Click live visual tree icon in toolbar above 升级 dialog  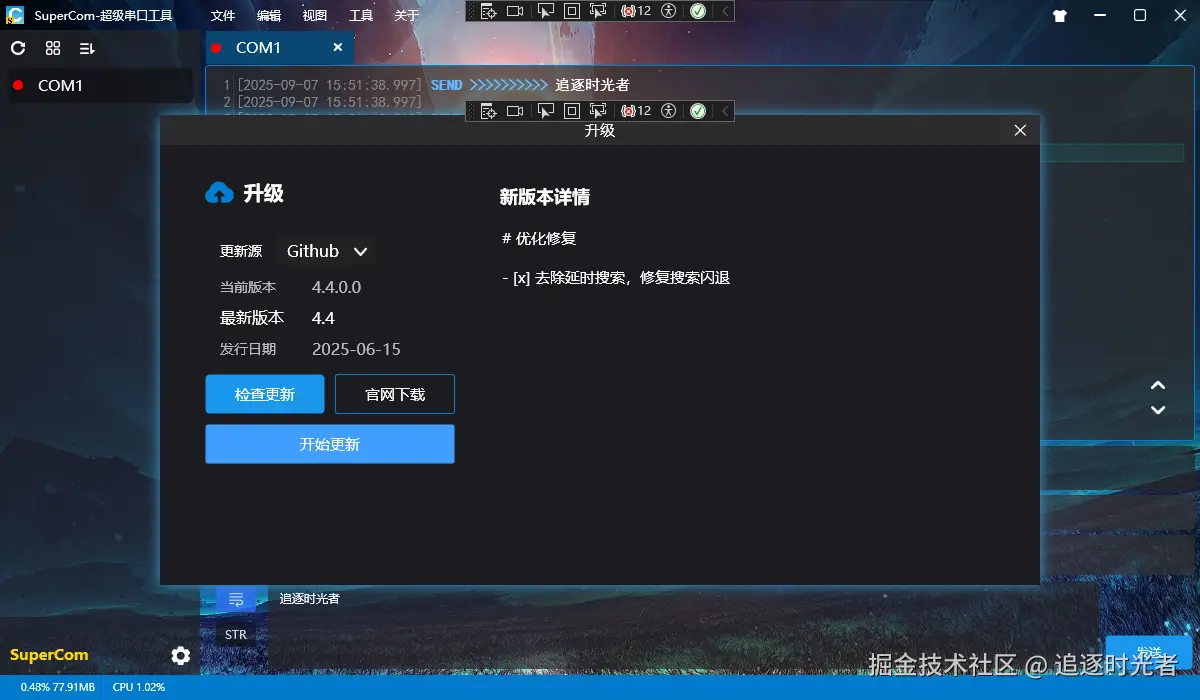tap(488, 111)
